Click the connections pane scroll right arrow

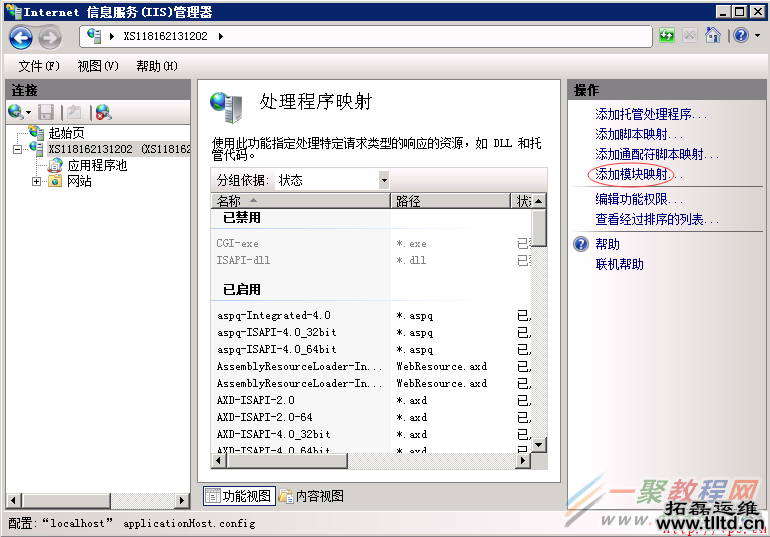pos(182,501)
